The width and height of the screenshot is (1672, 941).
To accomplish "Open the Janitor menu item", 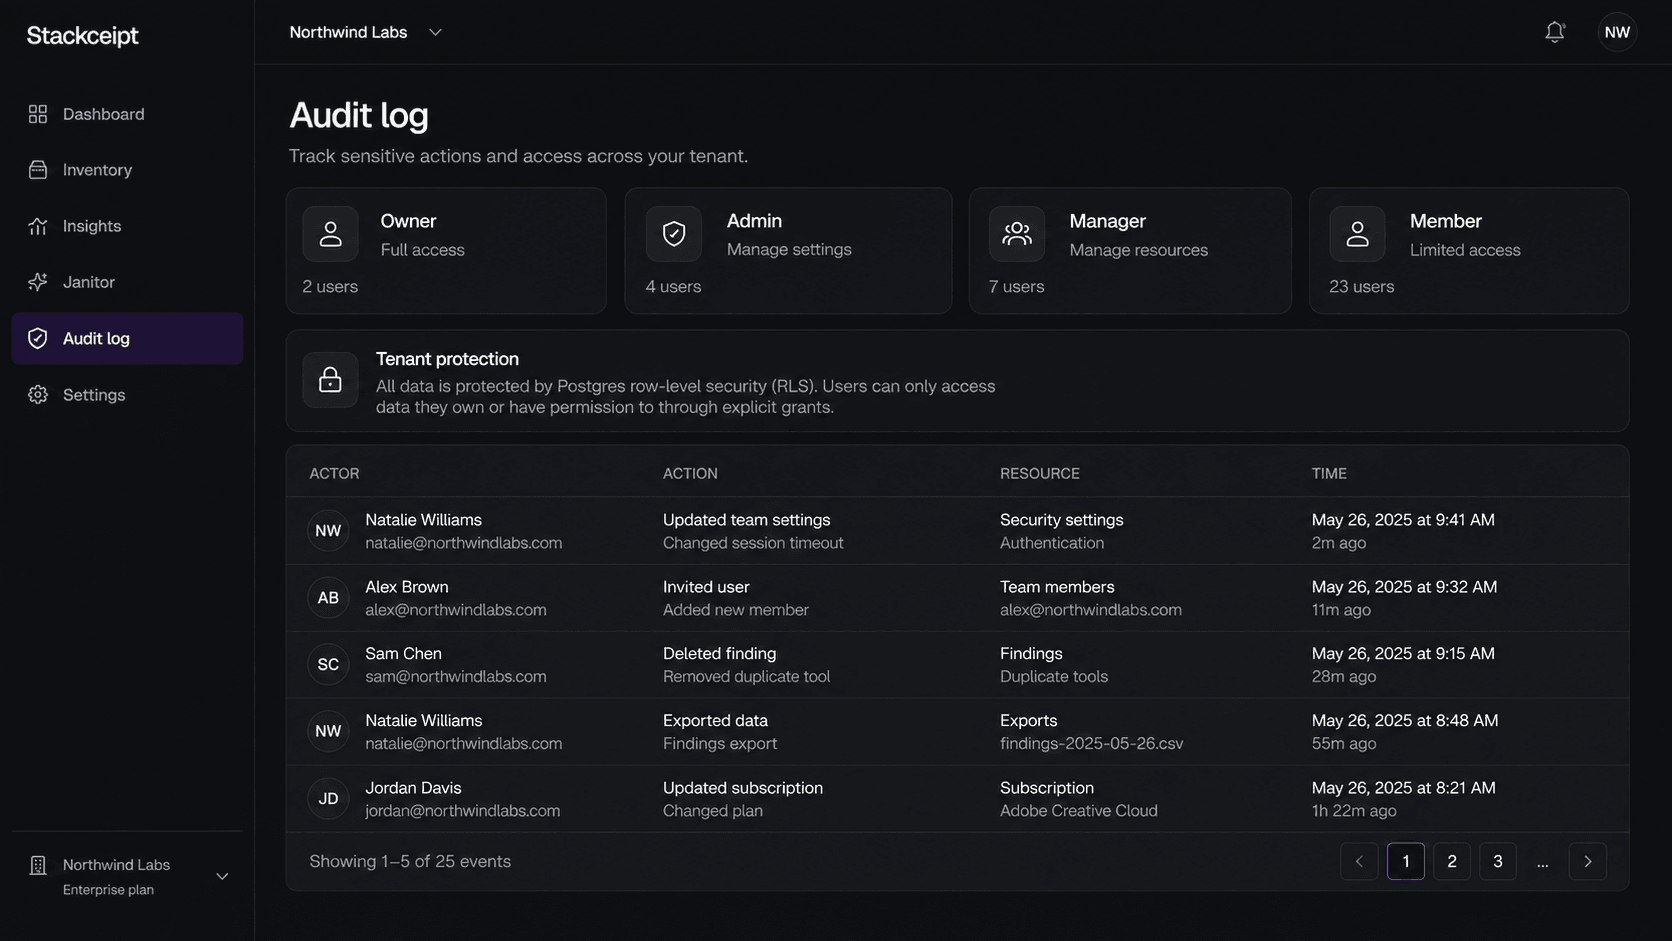I will 127,282.
